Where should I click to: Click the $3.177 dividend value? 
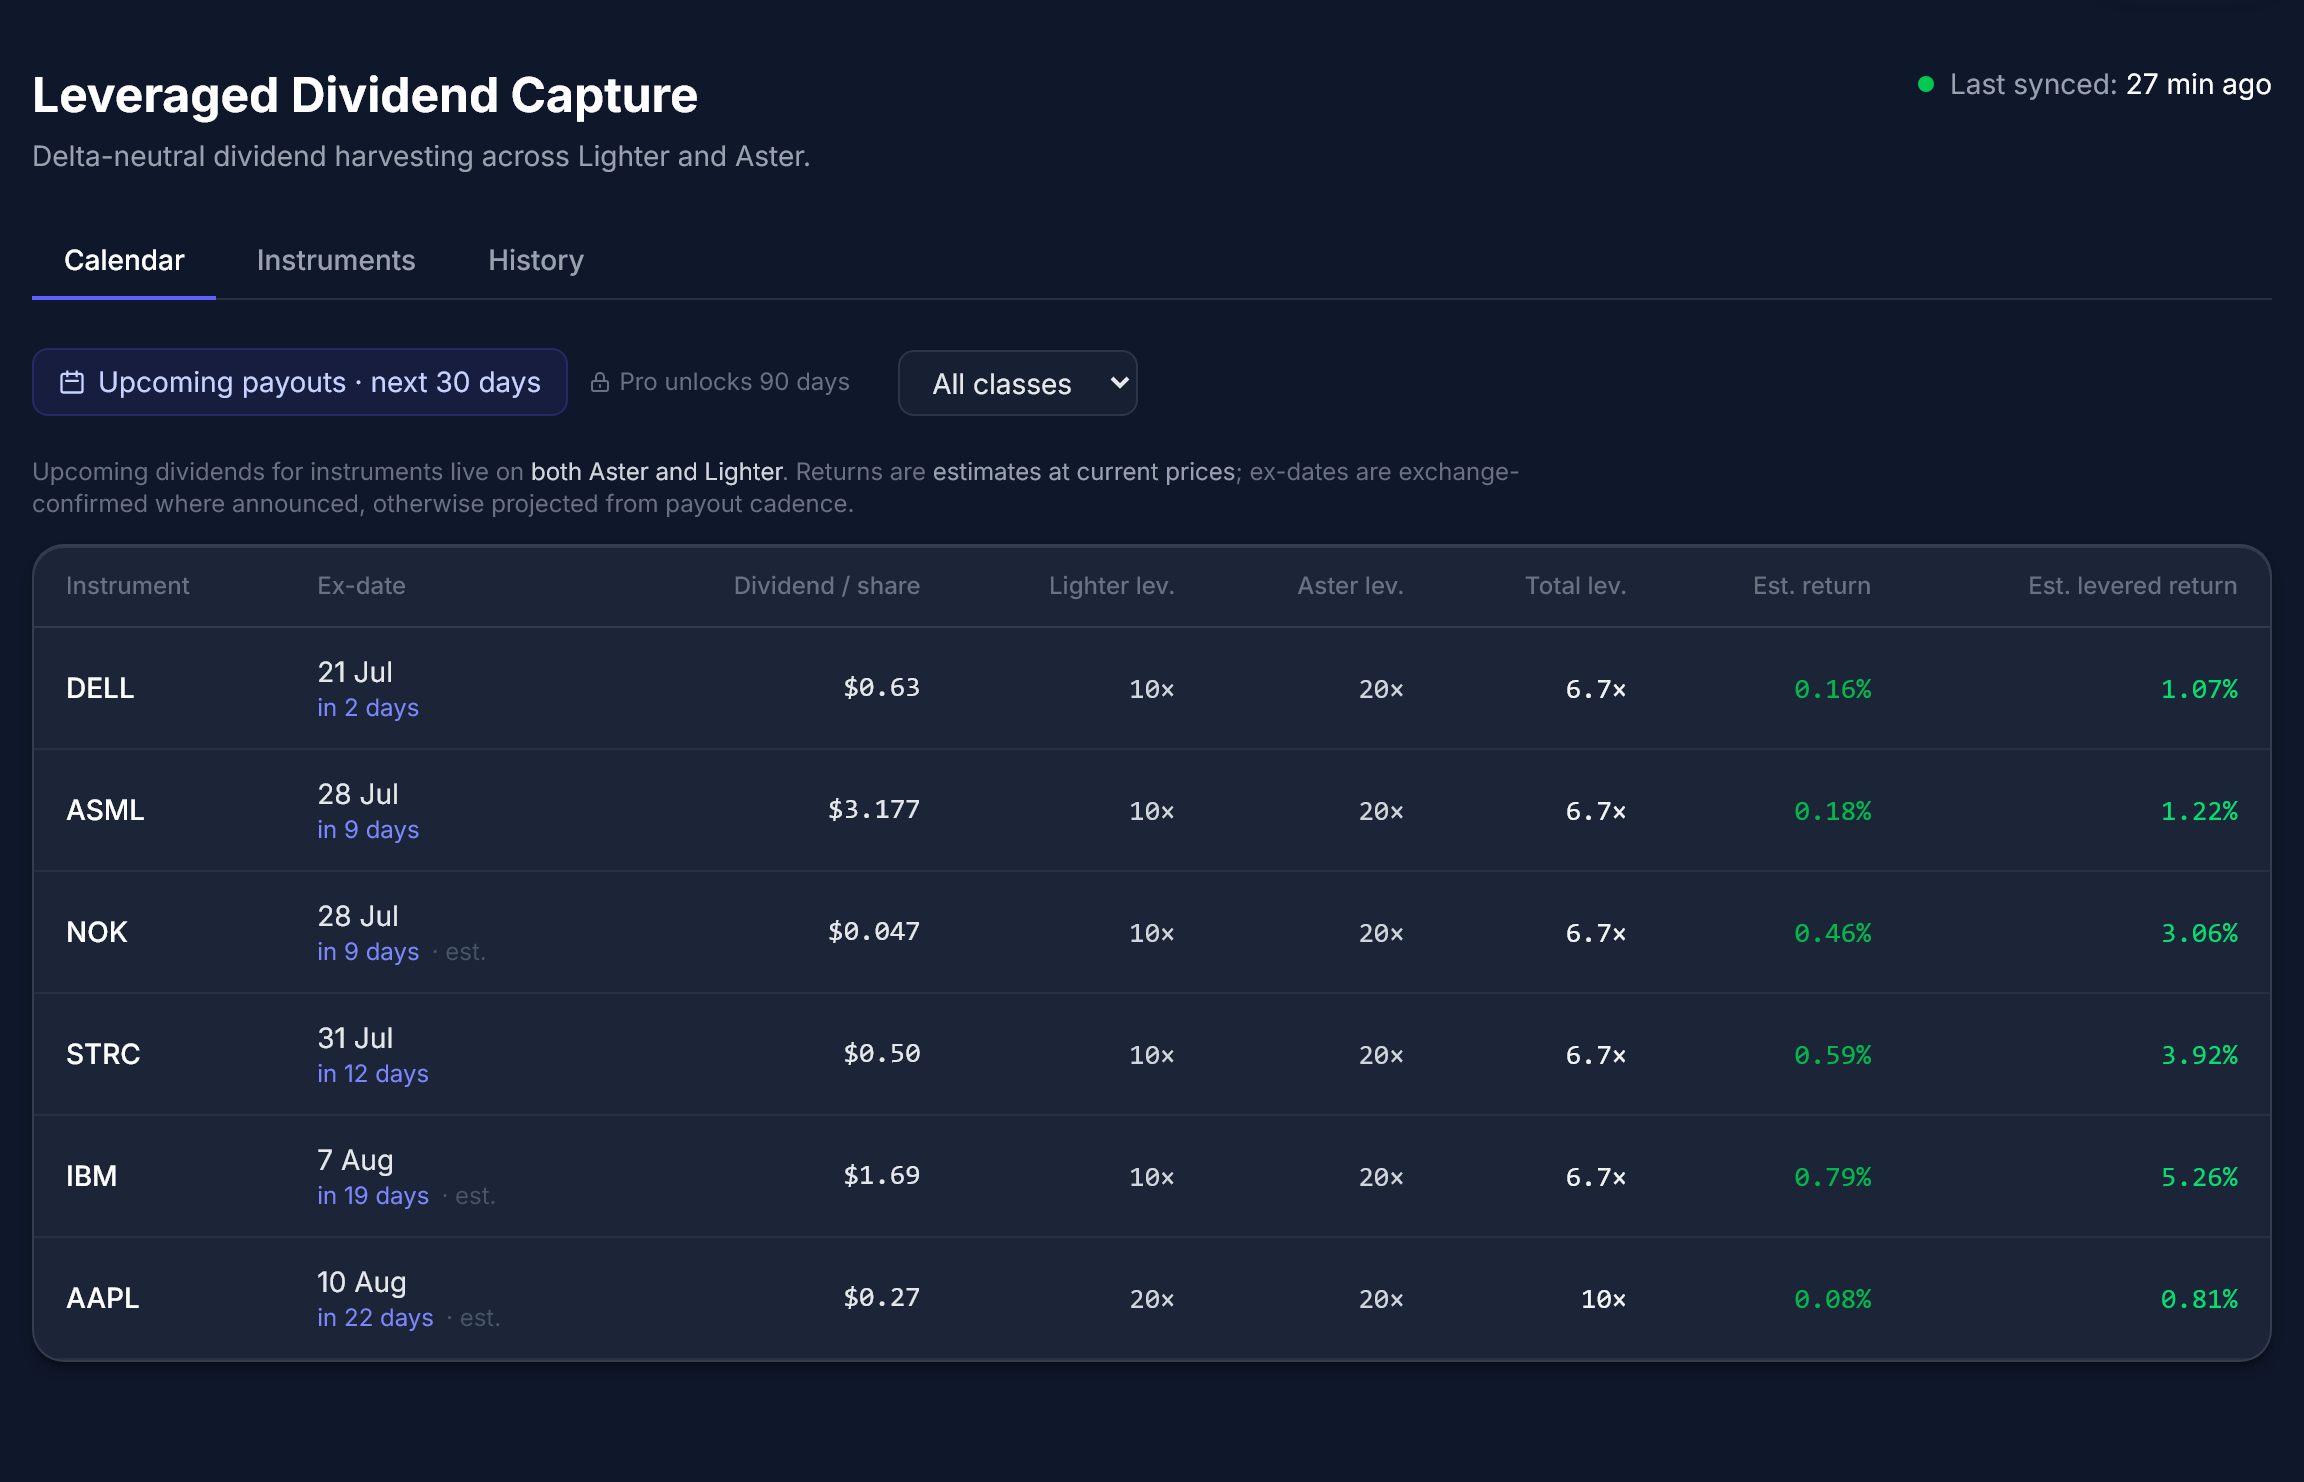click(x=873, y=810)
